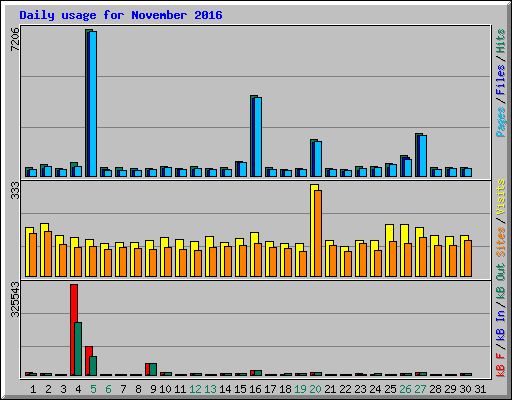Screen dimensions: 512x400
Task: Click the red kB bar for day 5
Action: (87, 361)
